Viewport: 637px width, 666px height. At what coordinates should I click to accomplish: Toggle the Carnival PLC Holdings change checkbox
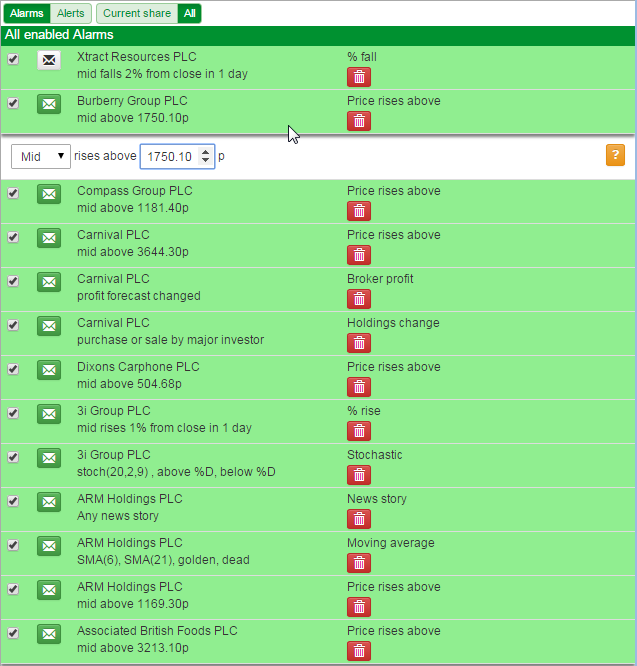tap(13, 325)
